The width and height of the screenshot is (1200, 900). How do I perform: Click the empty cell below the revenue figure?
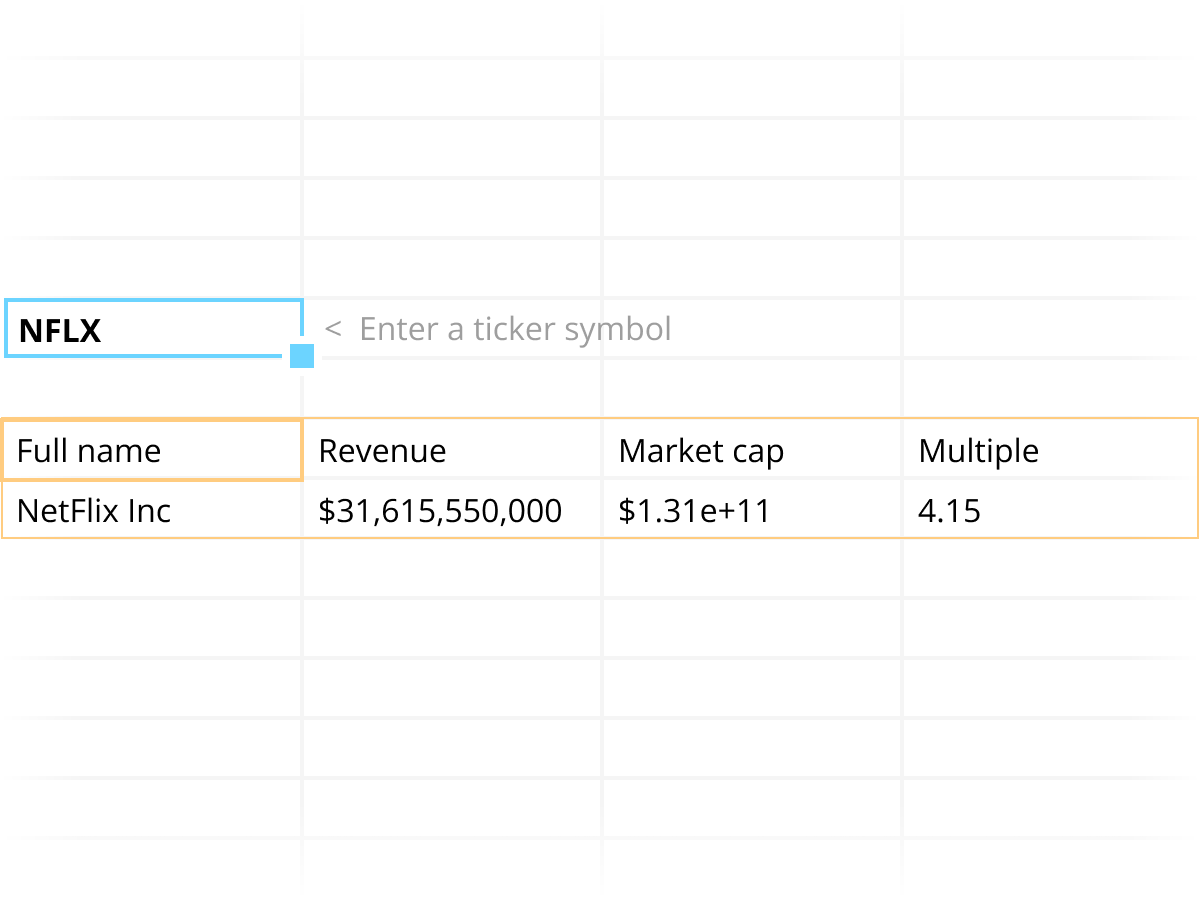coord(450,570)
